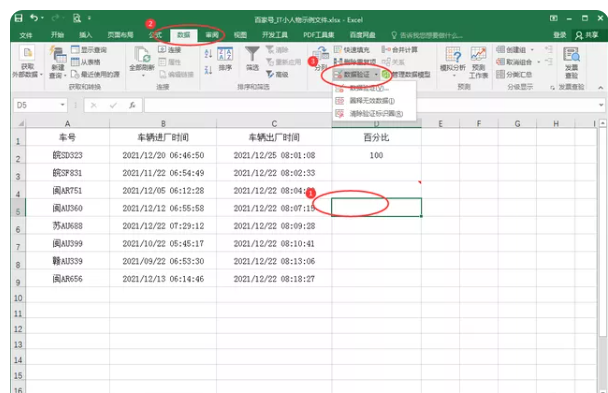Open 分级显示 dialog launcher
The height and width of the screenshot is (393, 608).
[552, 88]
